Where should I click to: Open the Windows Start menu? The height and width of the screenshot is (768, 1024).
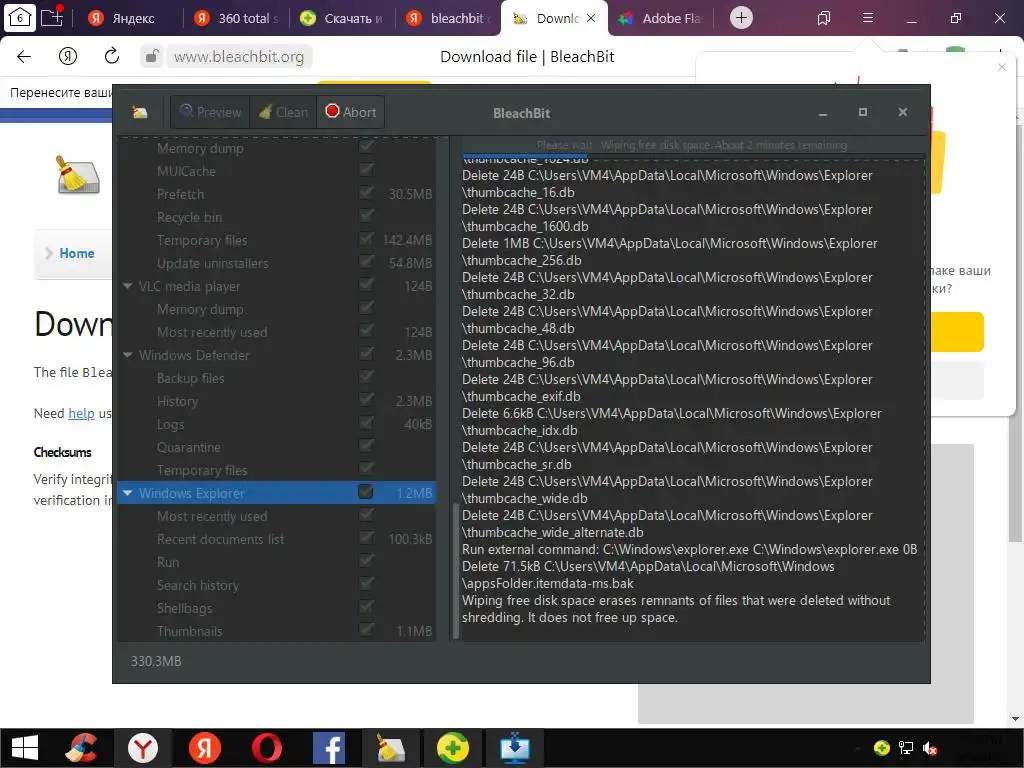(x=25, y=748)
